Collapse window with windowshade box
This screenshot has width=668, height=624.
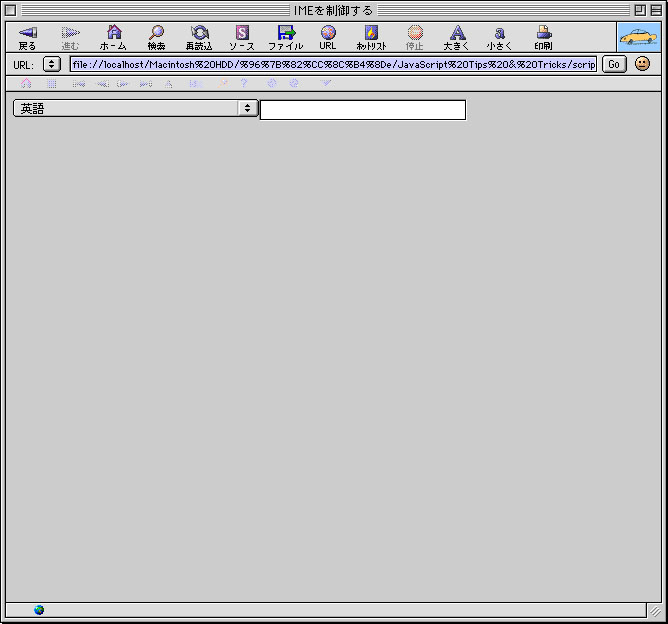(656, 10)
